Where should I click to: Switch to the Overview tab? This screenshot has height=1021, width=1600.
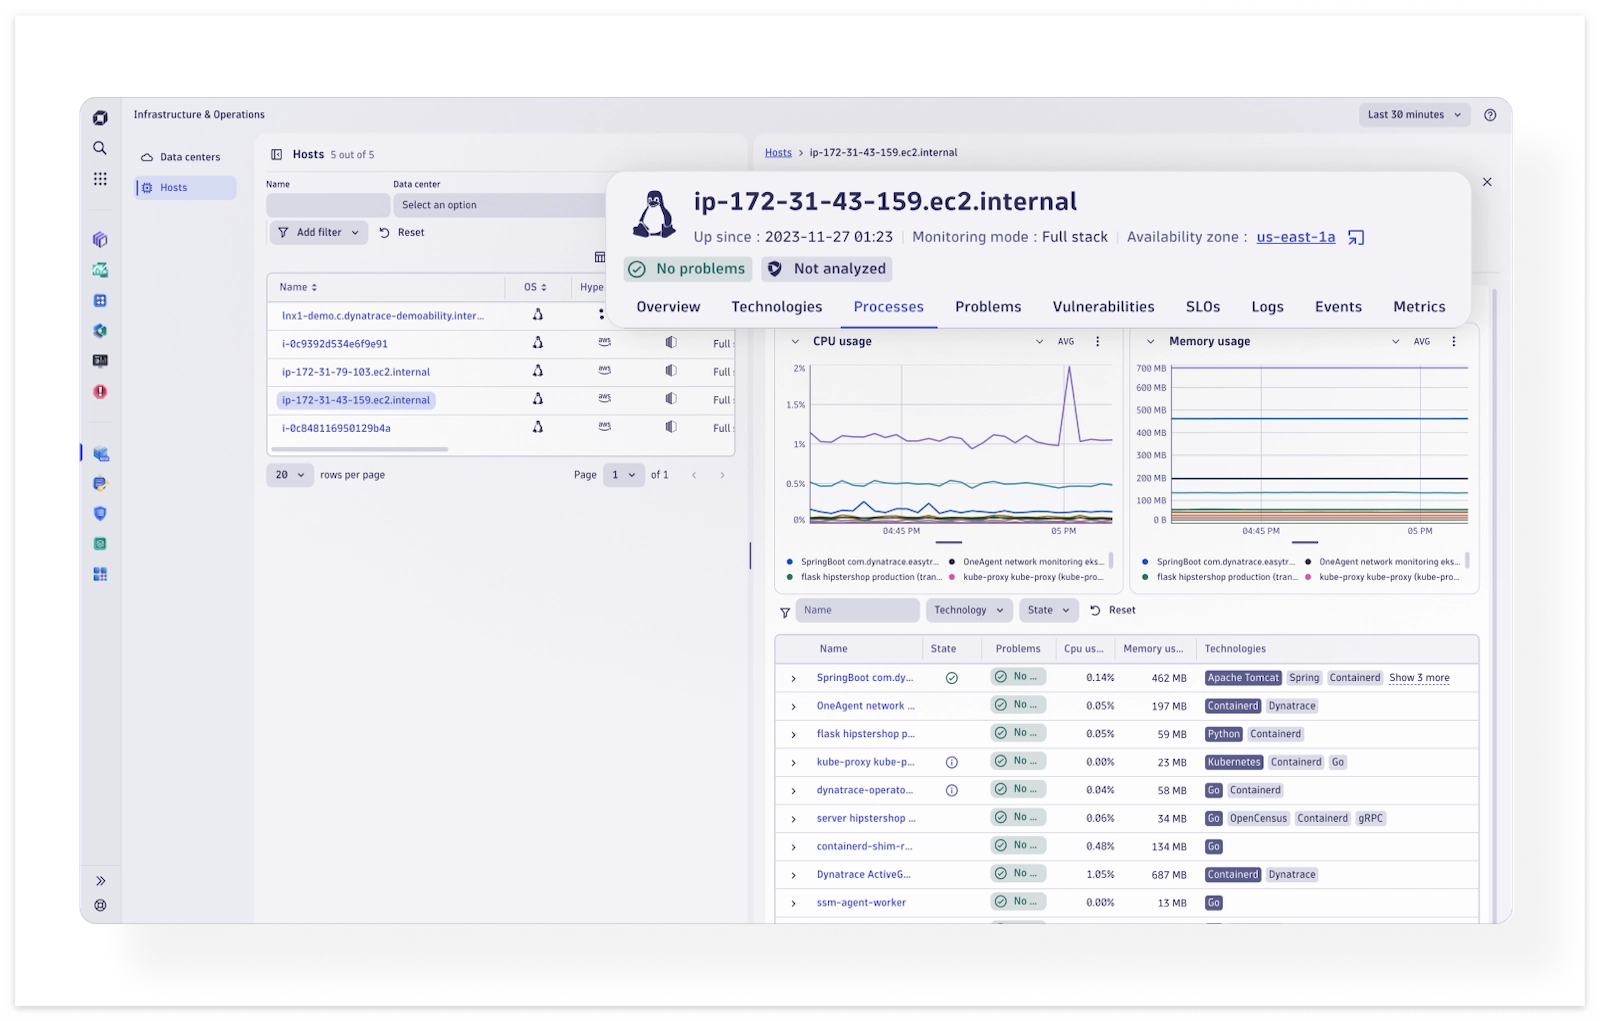click(x=668, y=307)
